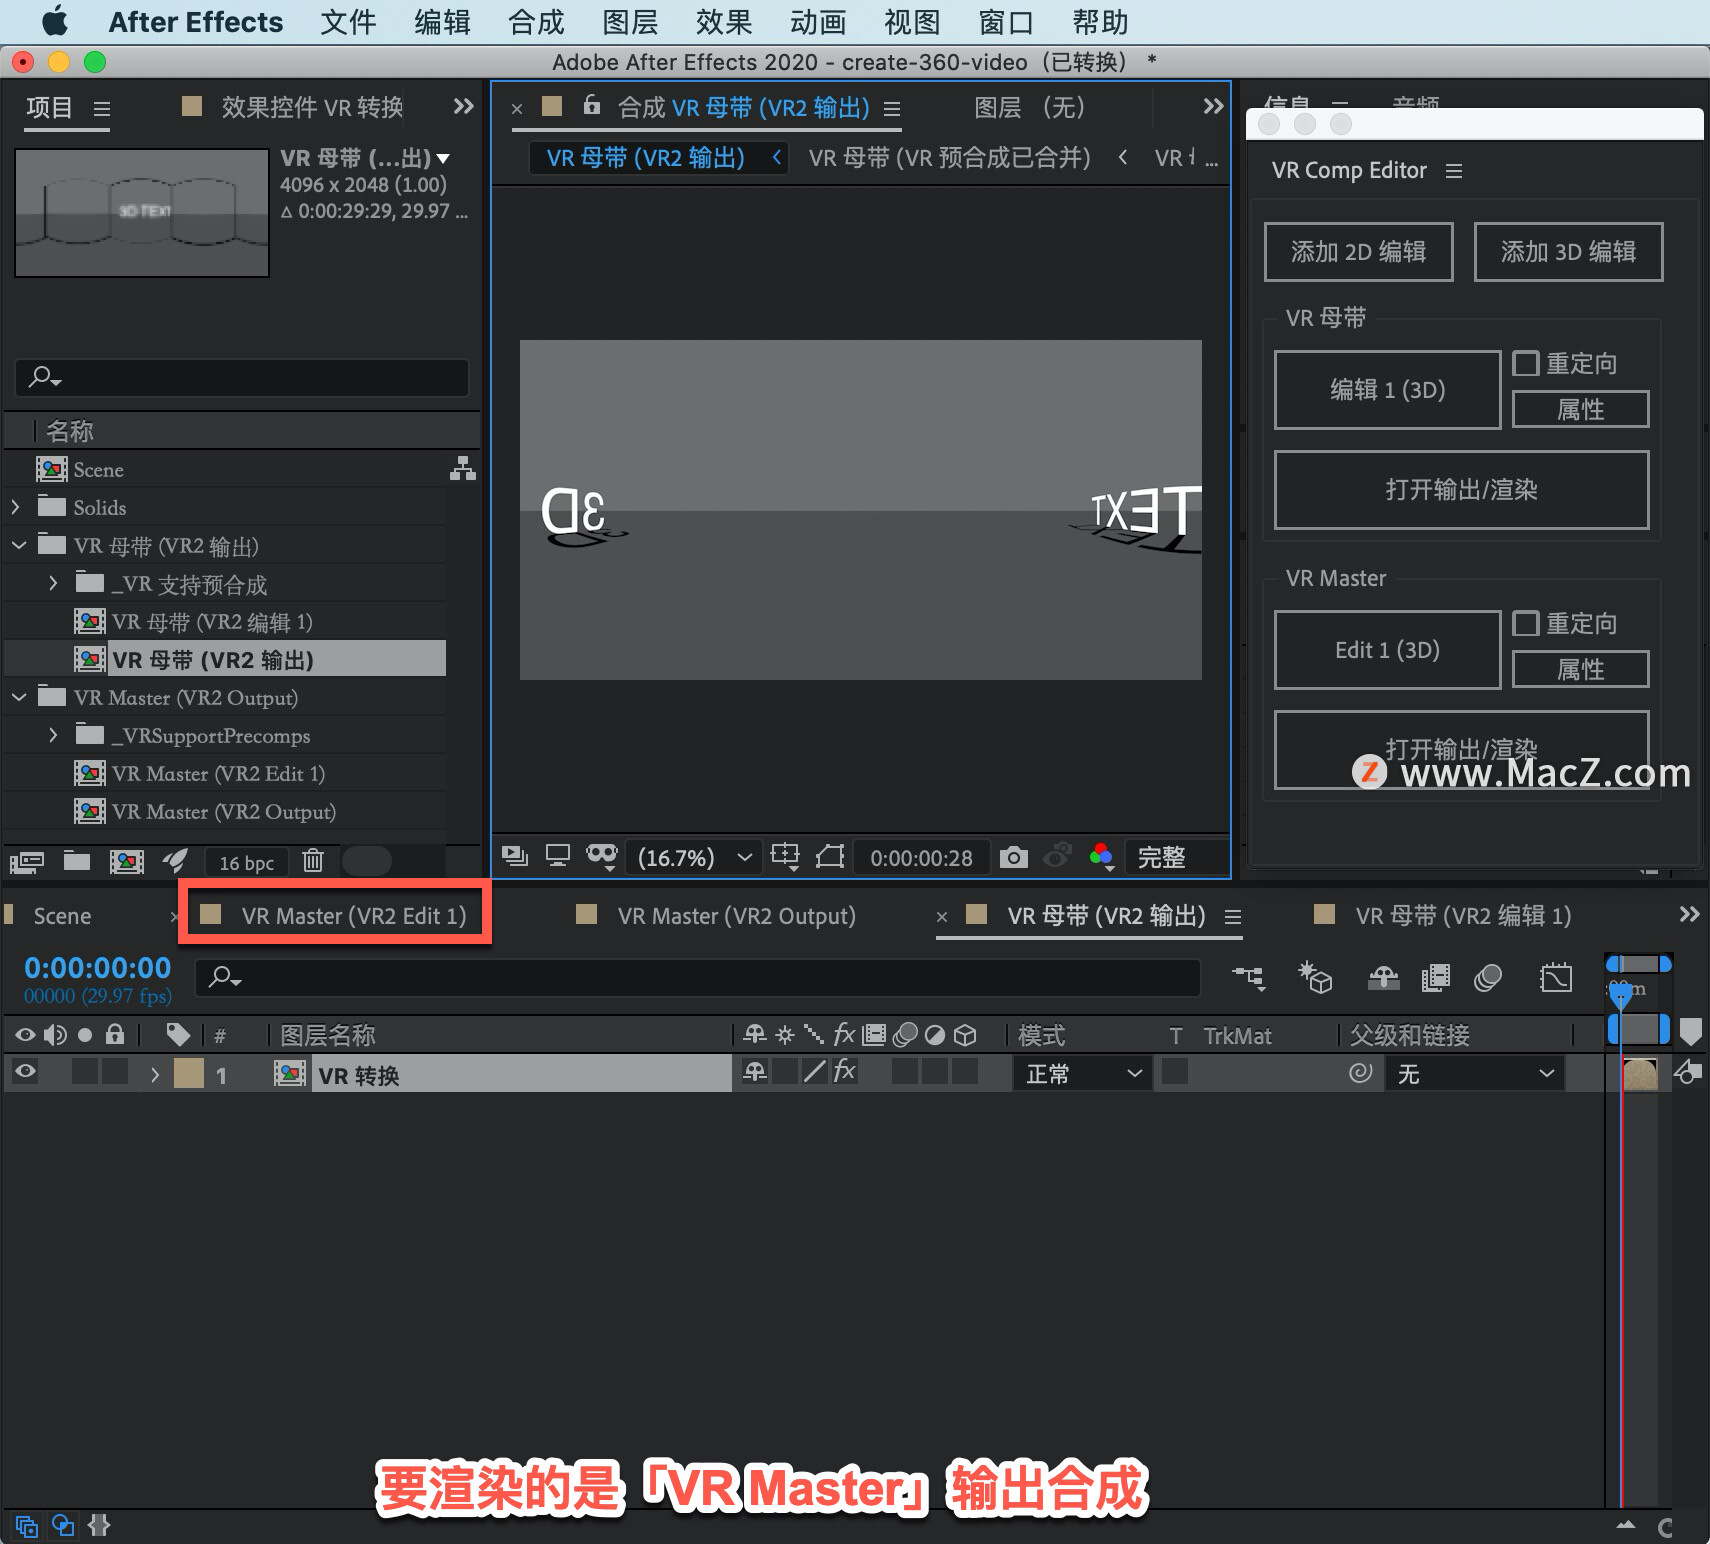Click the project search field
Viewport: 1710px width, 1544px height.
(242, 378)
